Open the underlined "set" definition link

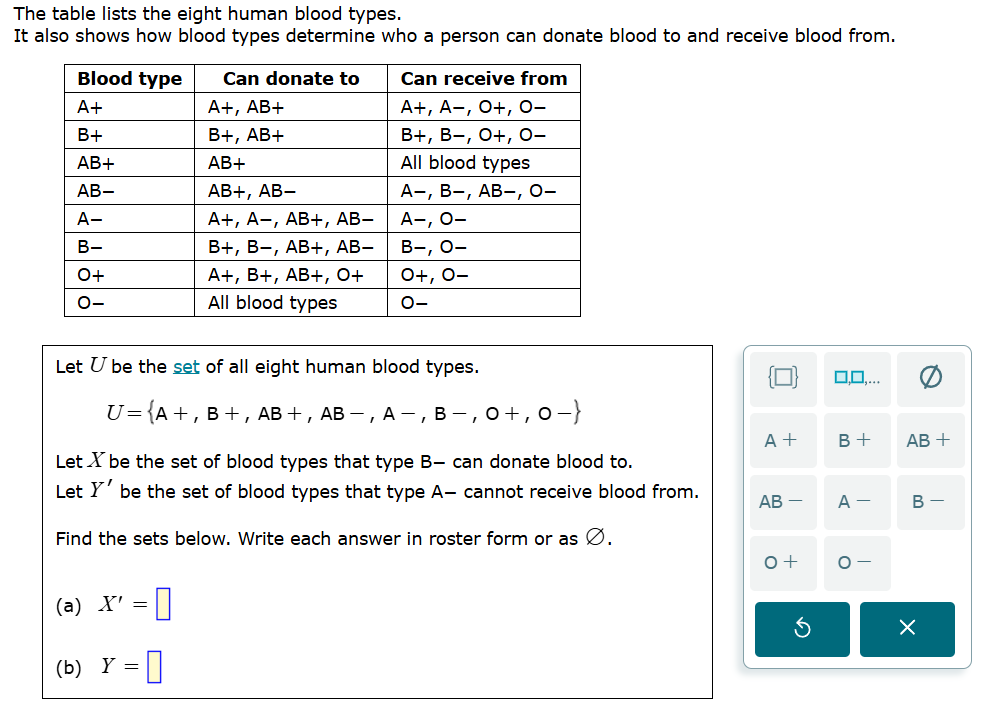[187, 367]
